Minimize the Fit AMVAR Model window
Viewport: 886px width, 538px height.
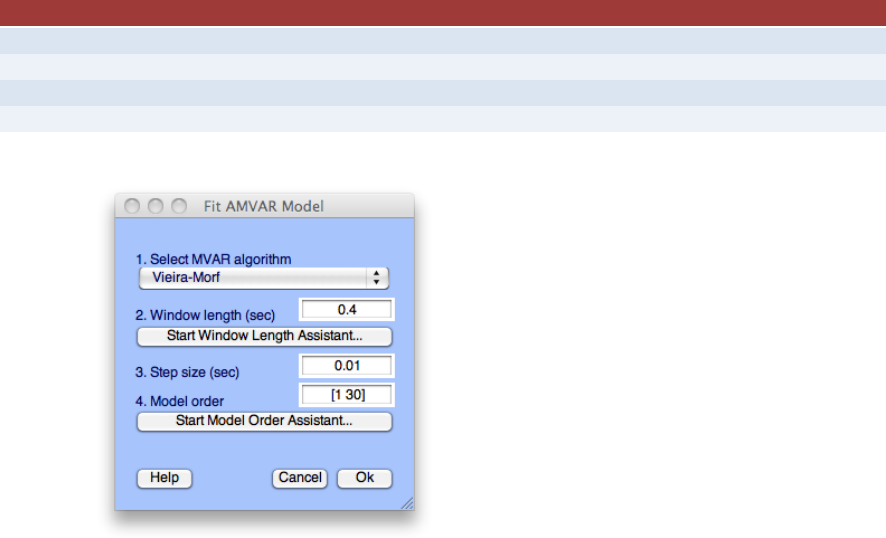coord(155,206)
